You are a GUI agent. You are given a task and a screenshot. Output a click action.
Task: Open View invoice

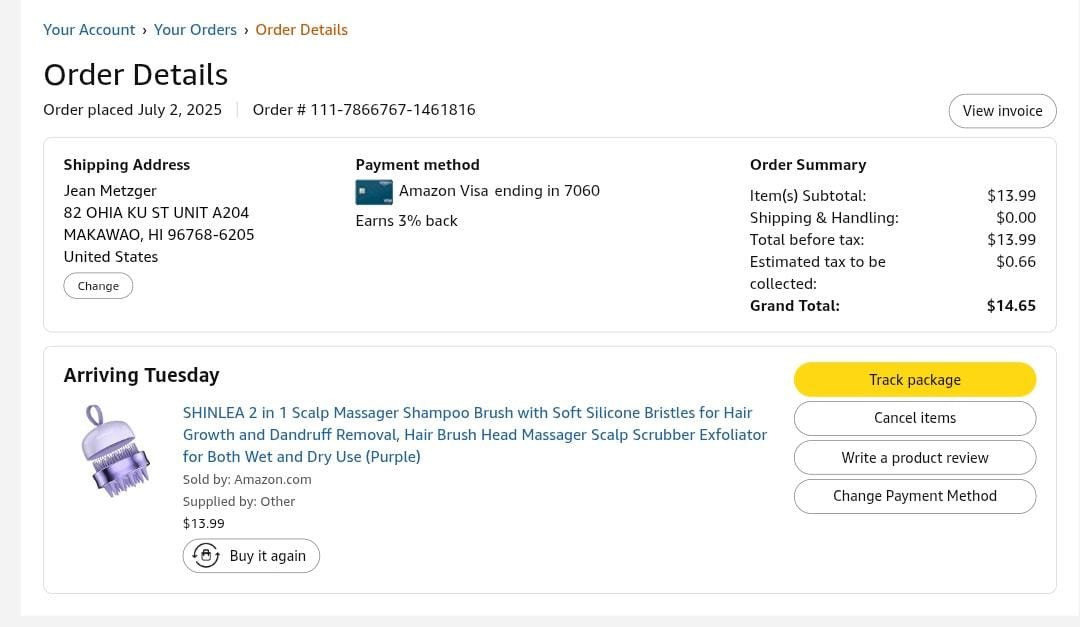tap(1002, 111)
